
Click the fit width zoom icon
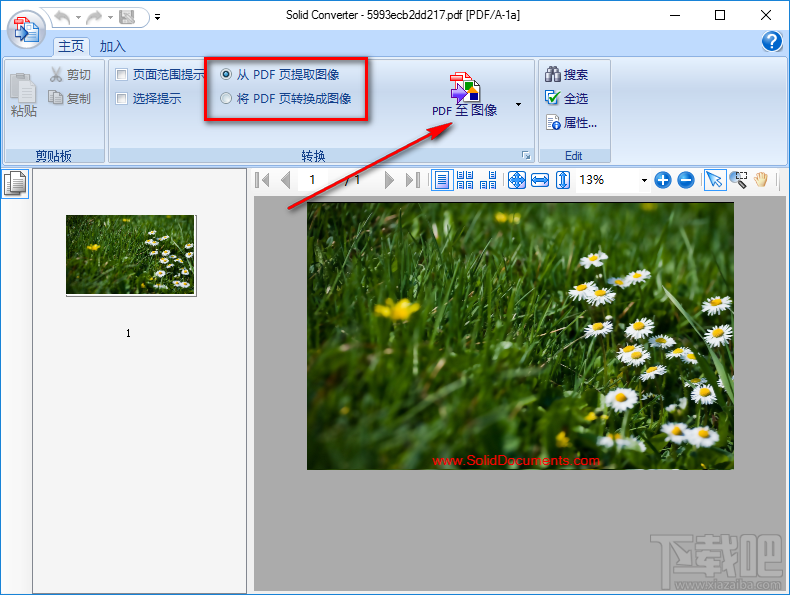click(540, 180)
